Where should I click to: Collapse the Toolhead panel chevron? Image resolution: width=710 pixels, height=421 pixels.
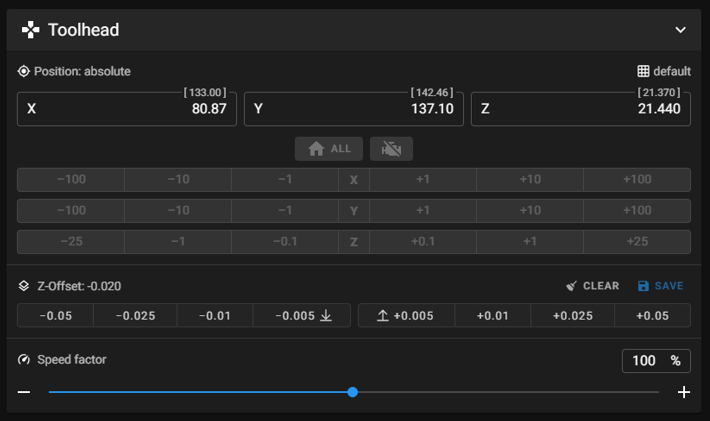pyautogui.click(x=681, y=30)
